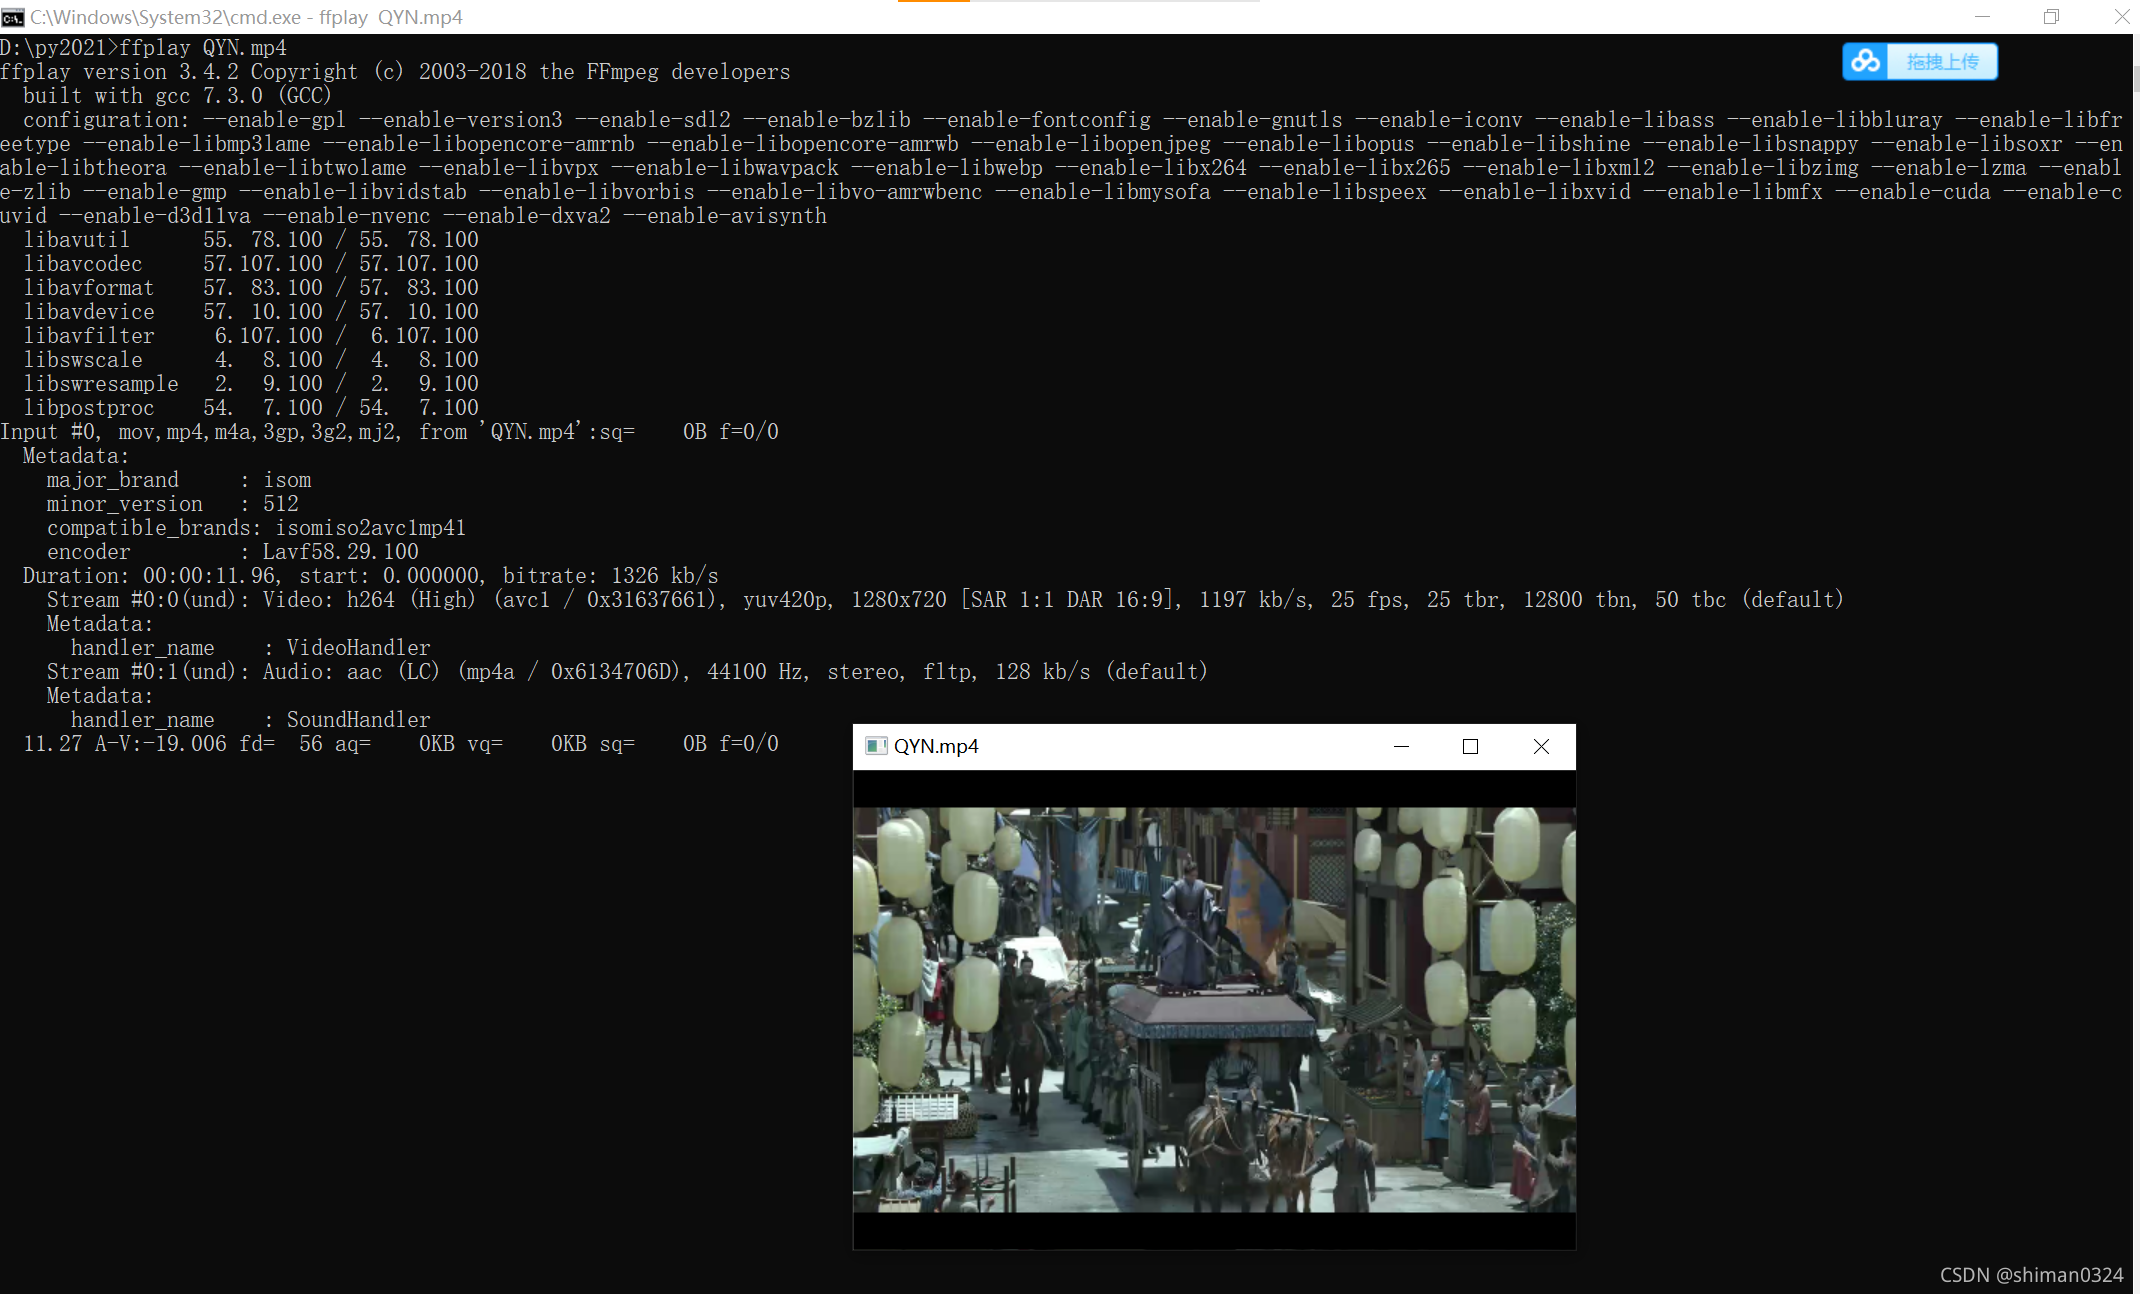Click the cmd.exe title bar text

point(246,17)
